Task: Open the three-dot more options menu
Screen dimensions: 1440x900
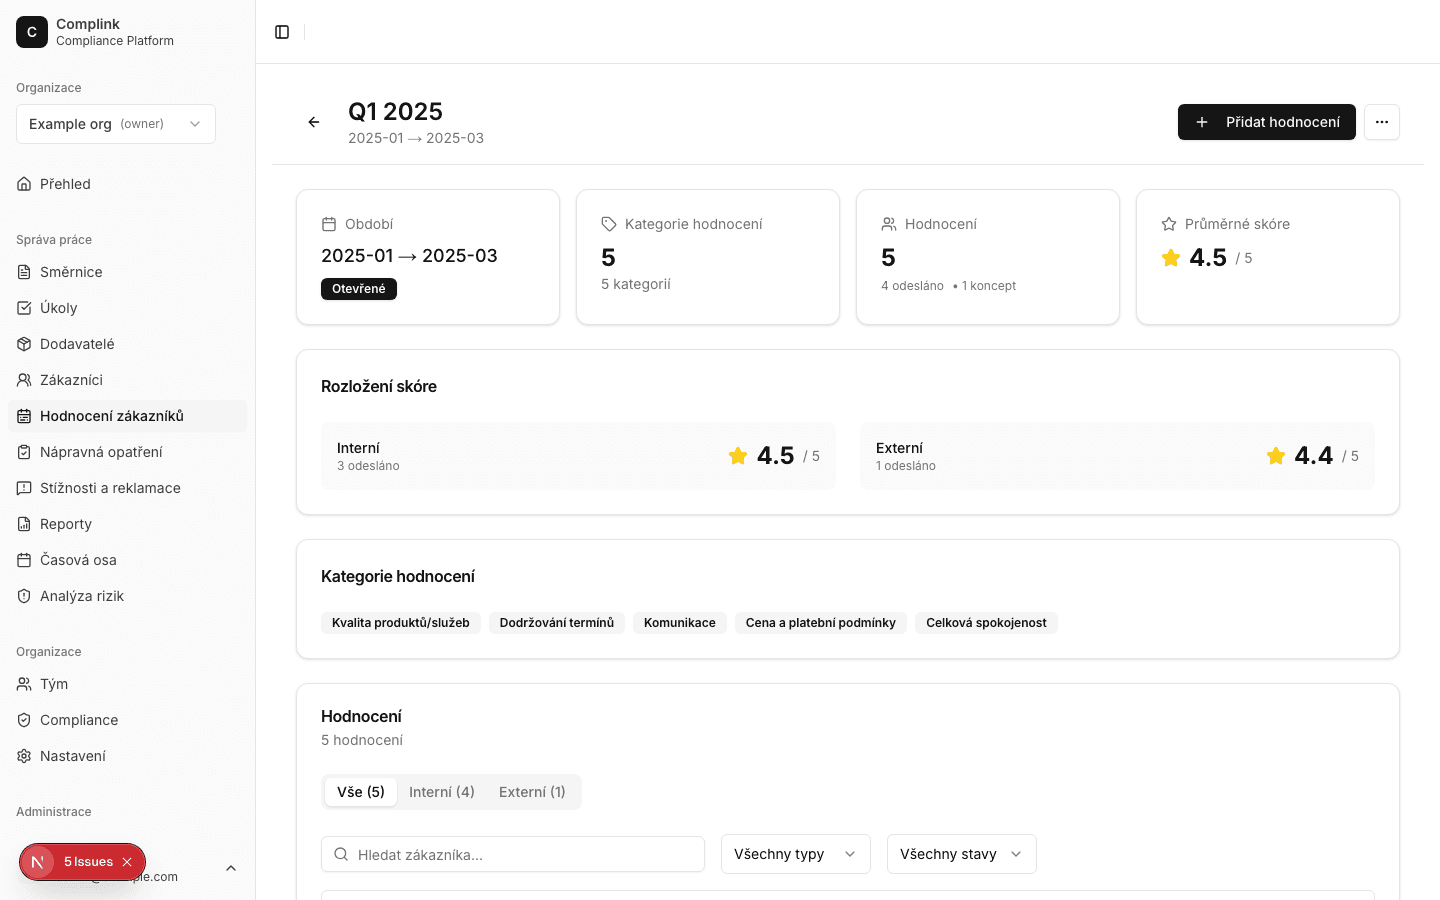Action: click(x=1381, y=122)
